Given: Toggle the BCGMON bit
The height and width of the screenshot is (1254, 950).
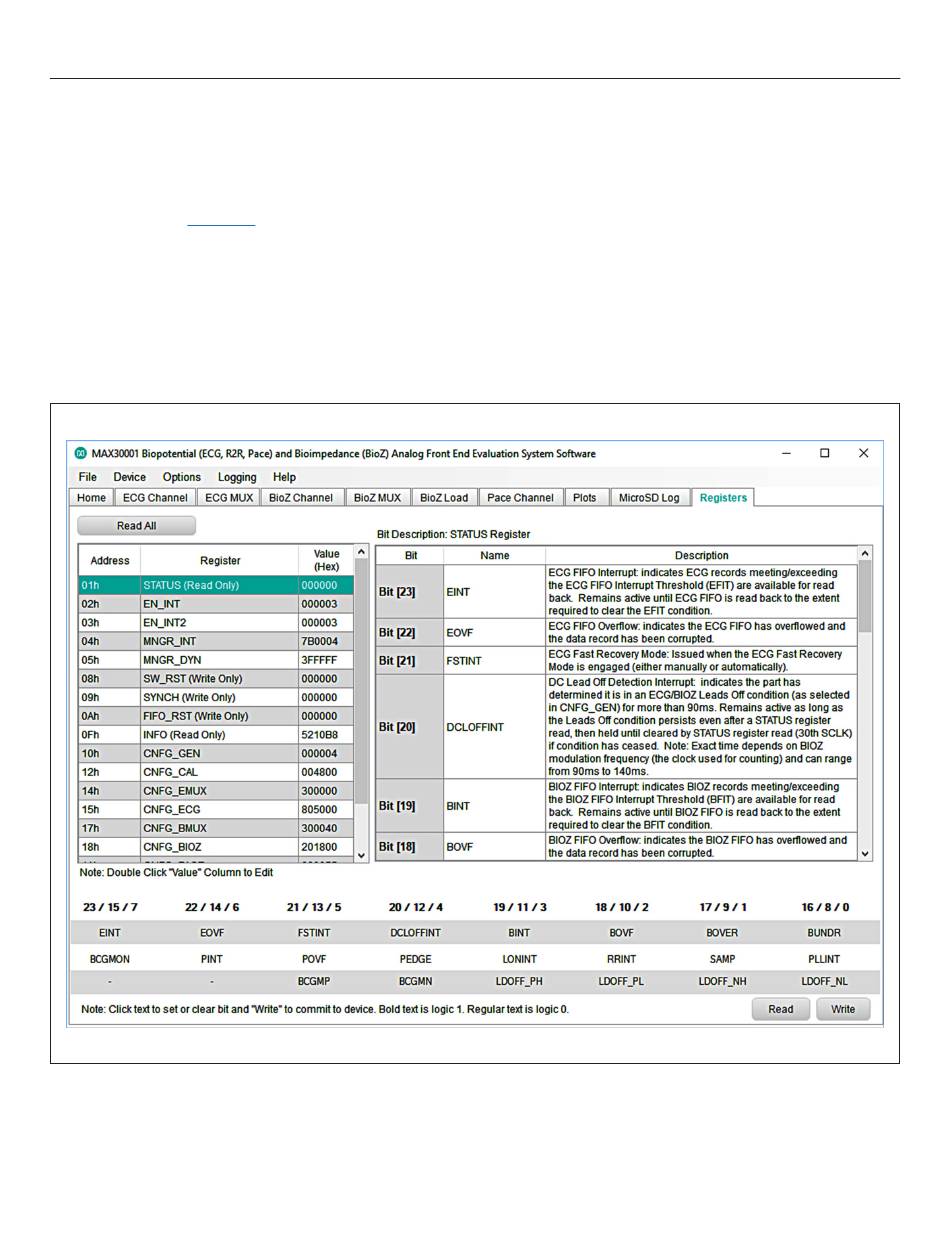Looking at the screenshot, I should 110,959.
